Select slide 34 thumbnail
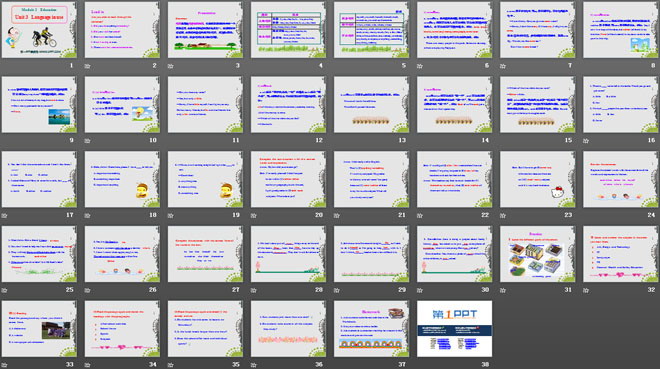Screen dimensions: 660x369 pyautogui.click(x=122, y=329)
